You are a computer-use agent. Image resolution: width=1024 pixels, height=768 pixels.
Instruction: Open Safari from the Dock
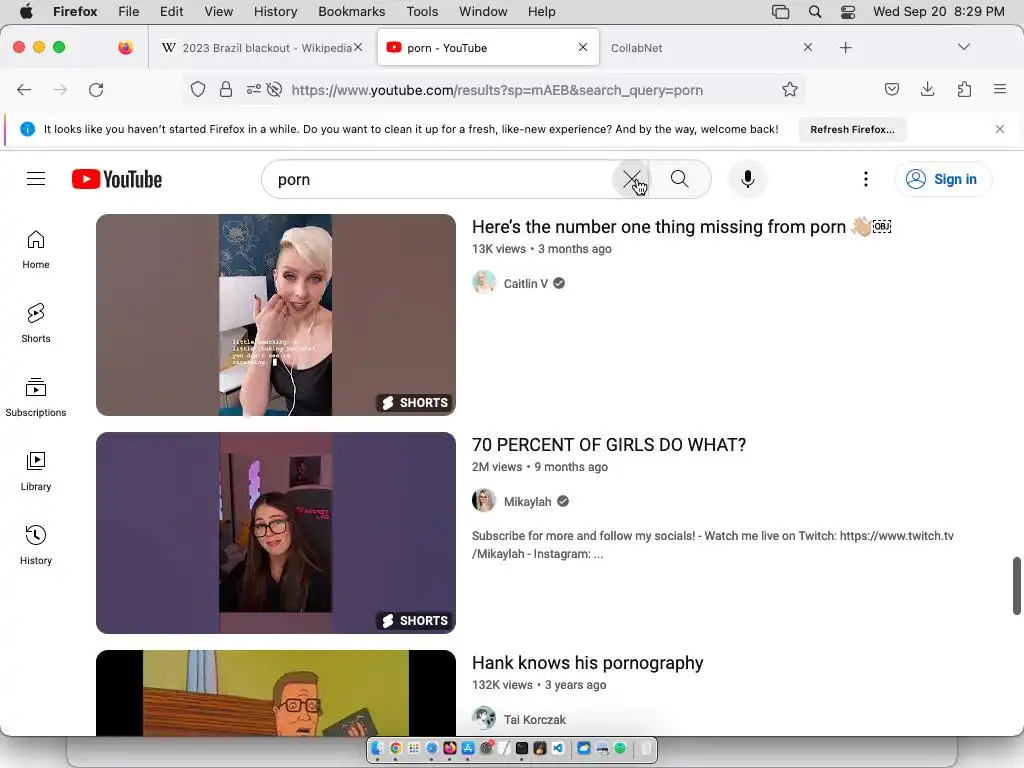432,748
